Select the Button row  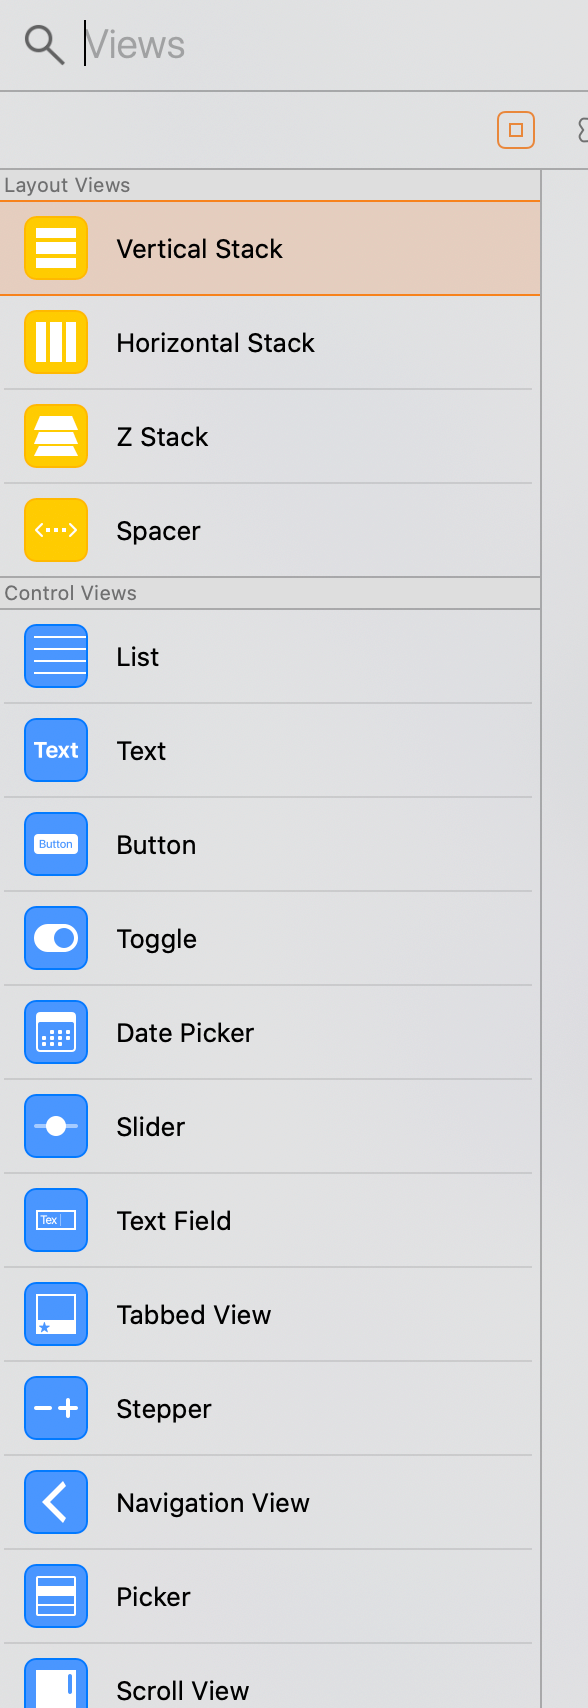click(270, 845)
